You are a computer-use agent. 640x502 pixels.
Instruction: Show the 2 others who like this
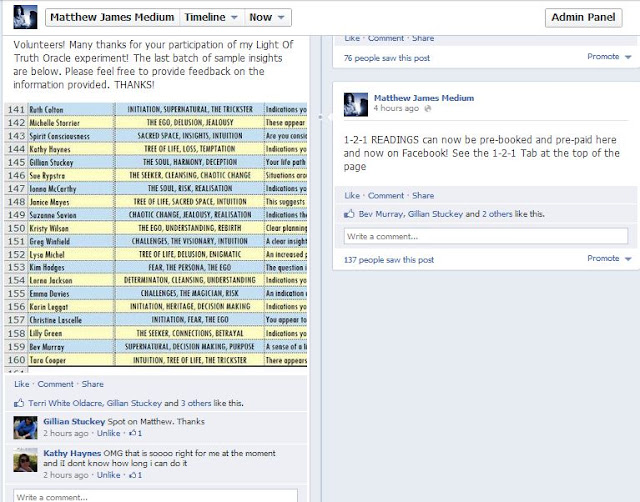497,214
